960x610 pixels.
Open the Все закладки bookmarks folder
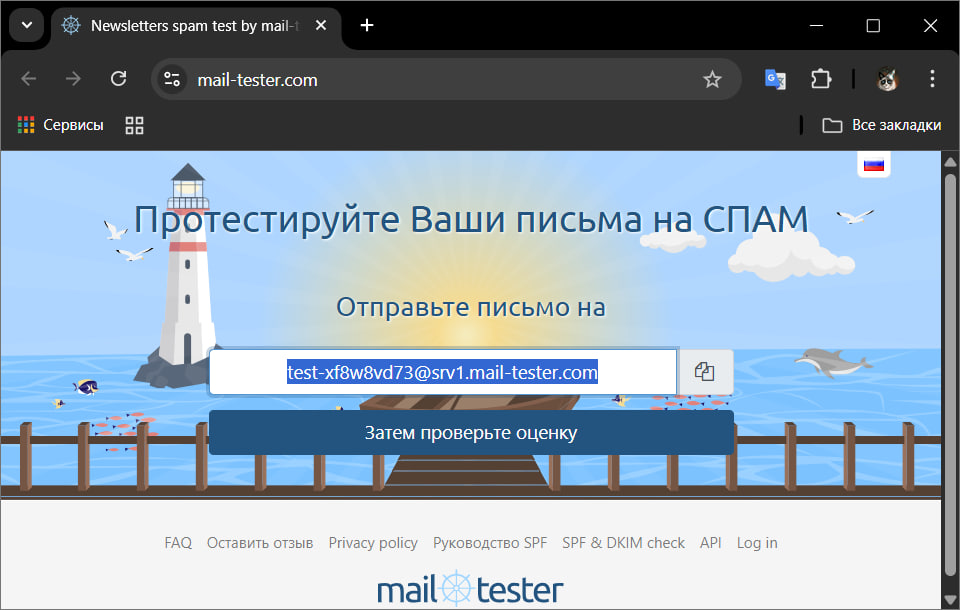pos(881,125)
